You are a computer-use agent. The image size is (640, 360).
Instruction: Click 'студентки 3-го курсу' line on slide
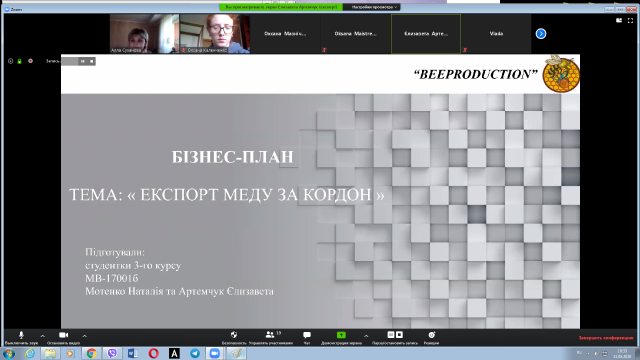(x=133, y=265)
